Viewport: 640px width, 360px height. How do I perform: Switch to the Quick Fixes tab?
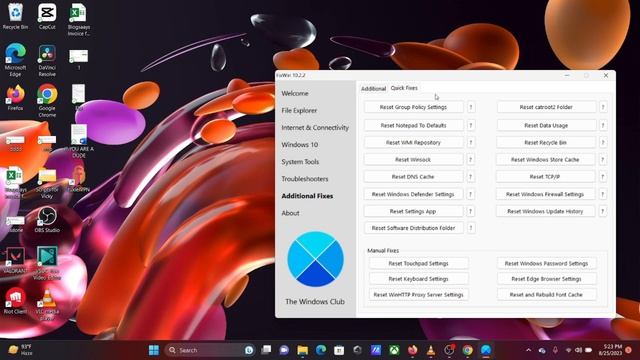click(404, 88)
